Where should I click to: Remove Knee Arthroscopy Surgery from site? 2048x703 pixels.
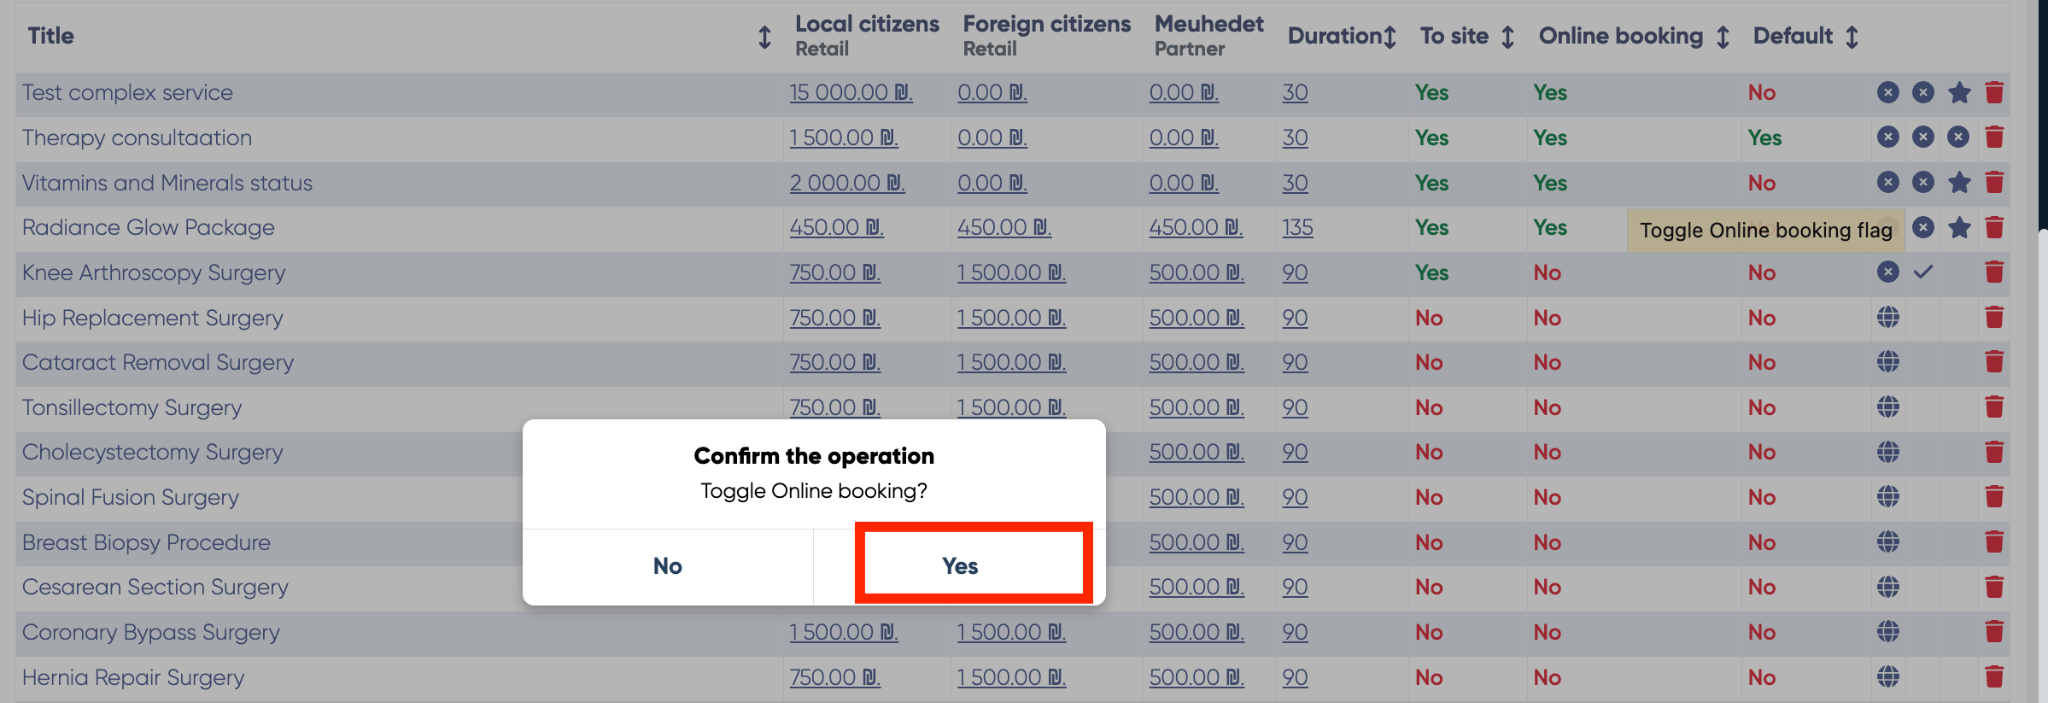pyautogui.click(x=1888, y=272)
